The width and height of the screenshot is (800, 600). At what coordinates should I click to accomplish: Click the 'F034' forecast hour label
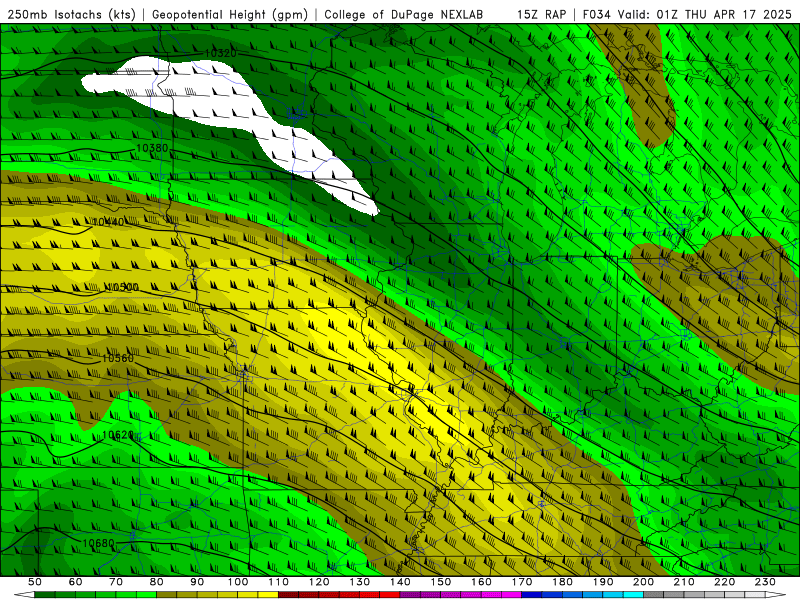(596, 15)
